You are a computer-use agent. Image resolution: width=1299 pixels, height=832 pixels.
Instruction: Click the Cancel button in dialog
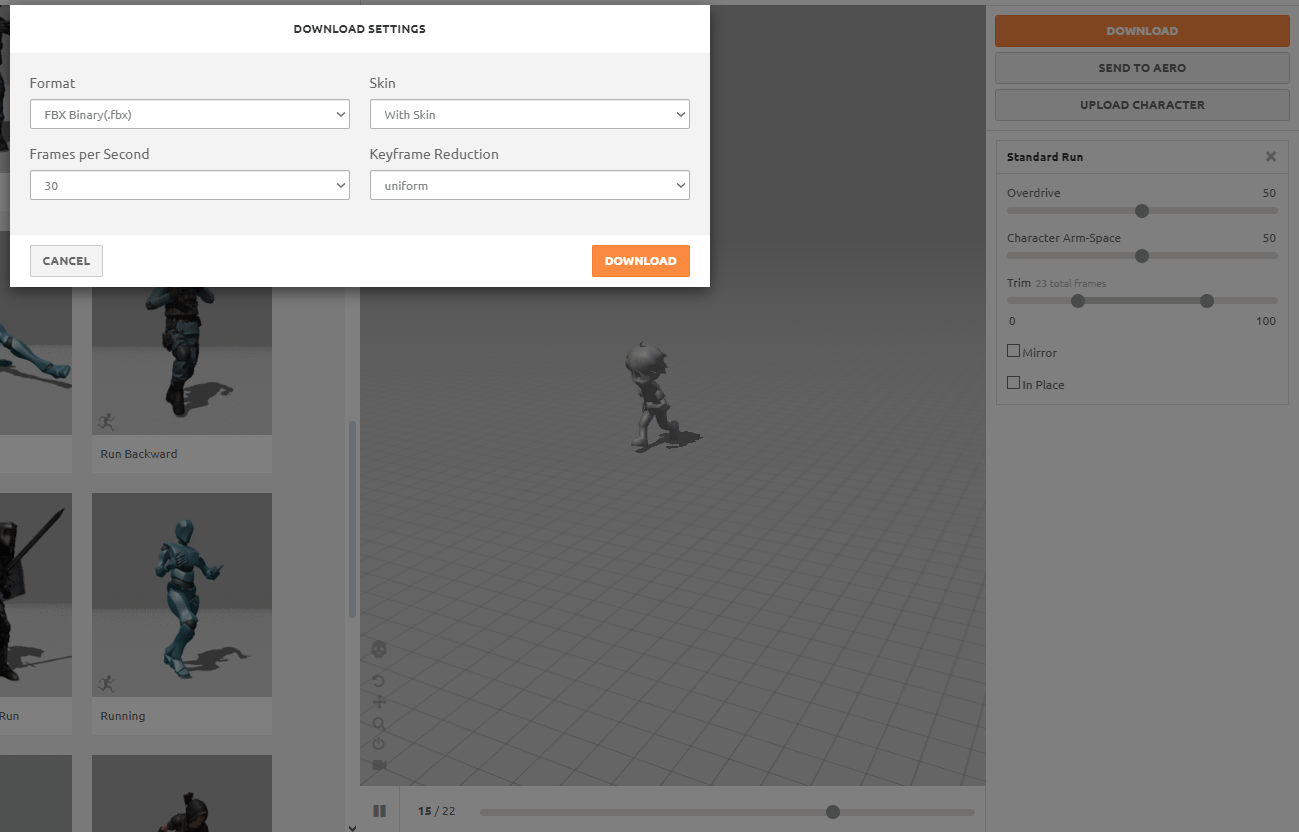point(66,261)
